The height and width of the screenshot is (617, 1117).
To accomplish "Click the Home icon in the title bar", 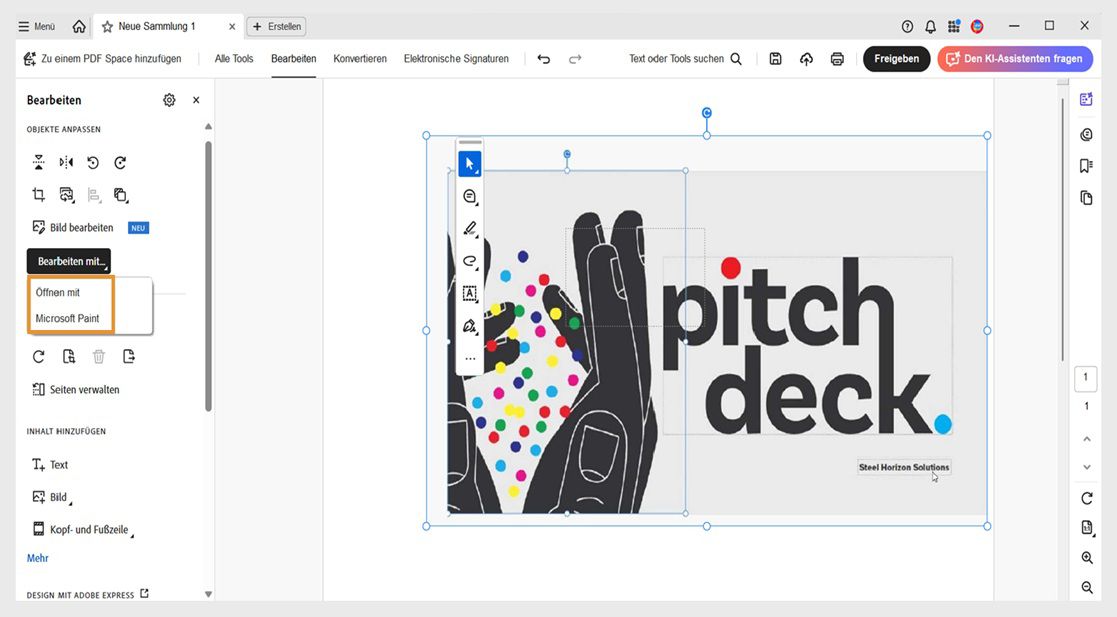I will tap(79, 26).
